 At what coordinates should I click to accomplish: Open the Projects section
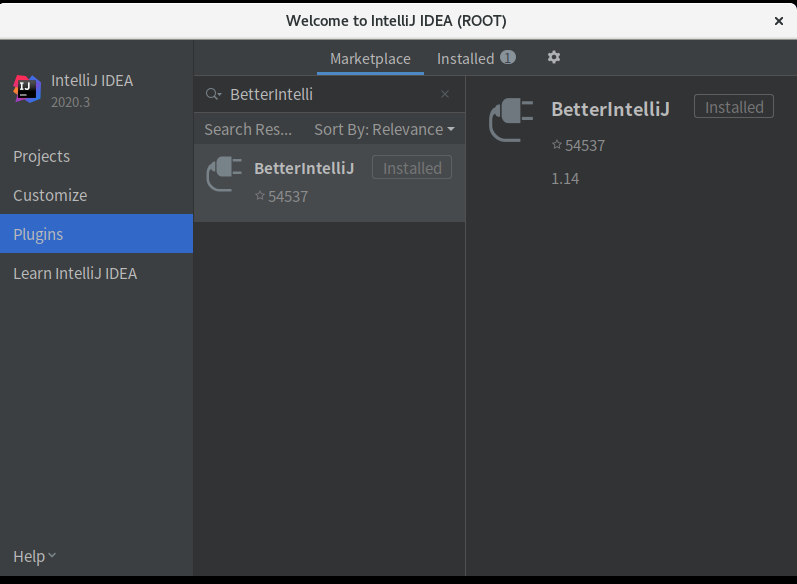pos(97,157)
